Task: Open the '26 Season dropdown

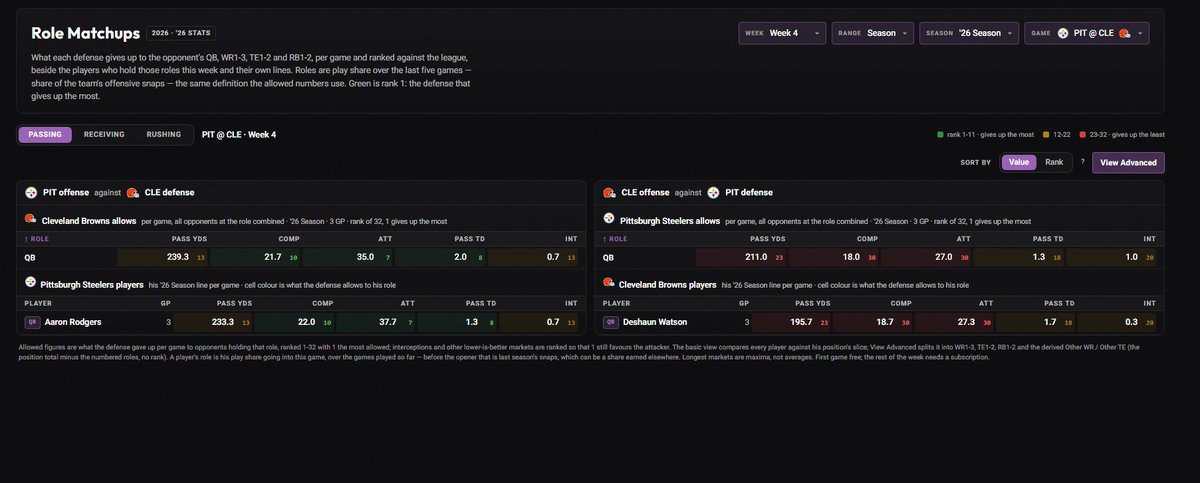Action: tap(969, 33)
